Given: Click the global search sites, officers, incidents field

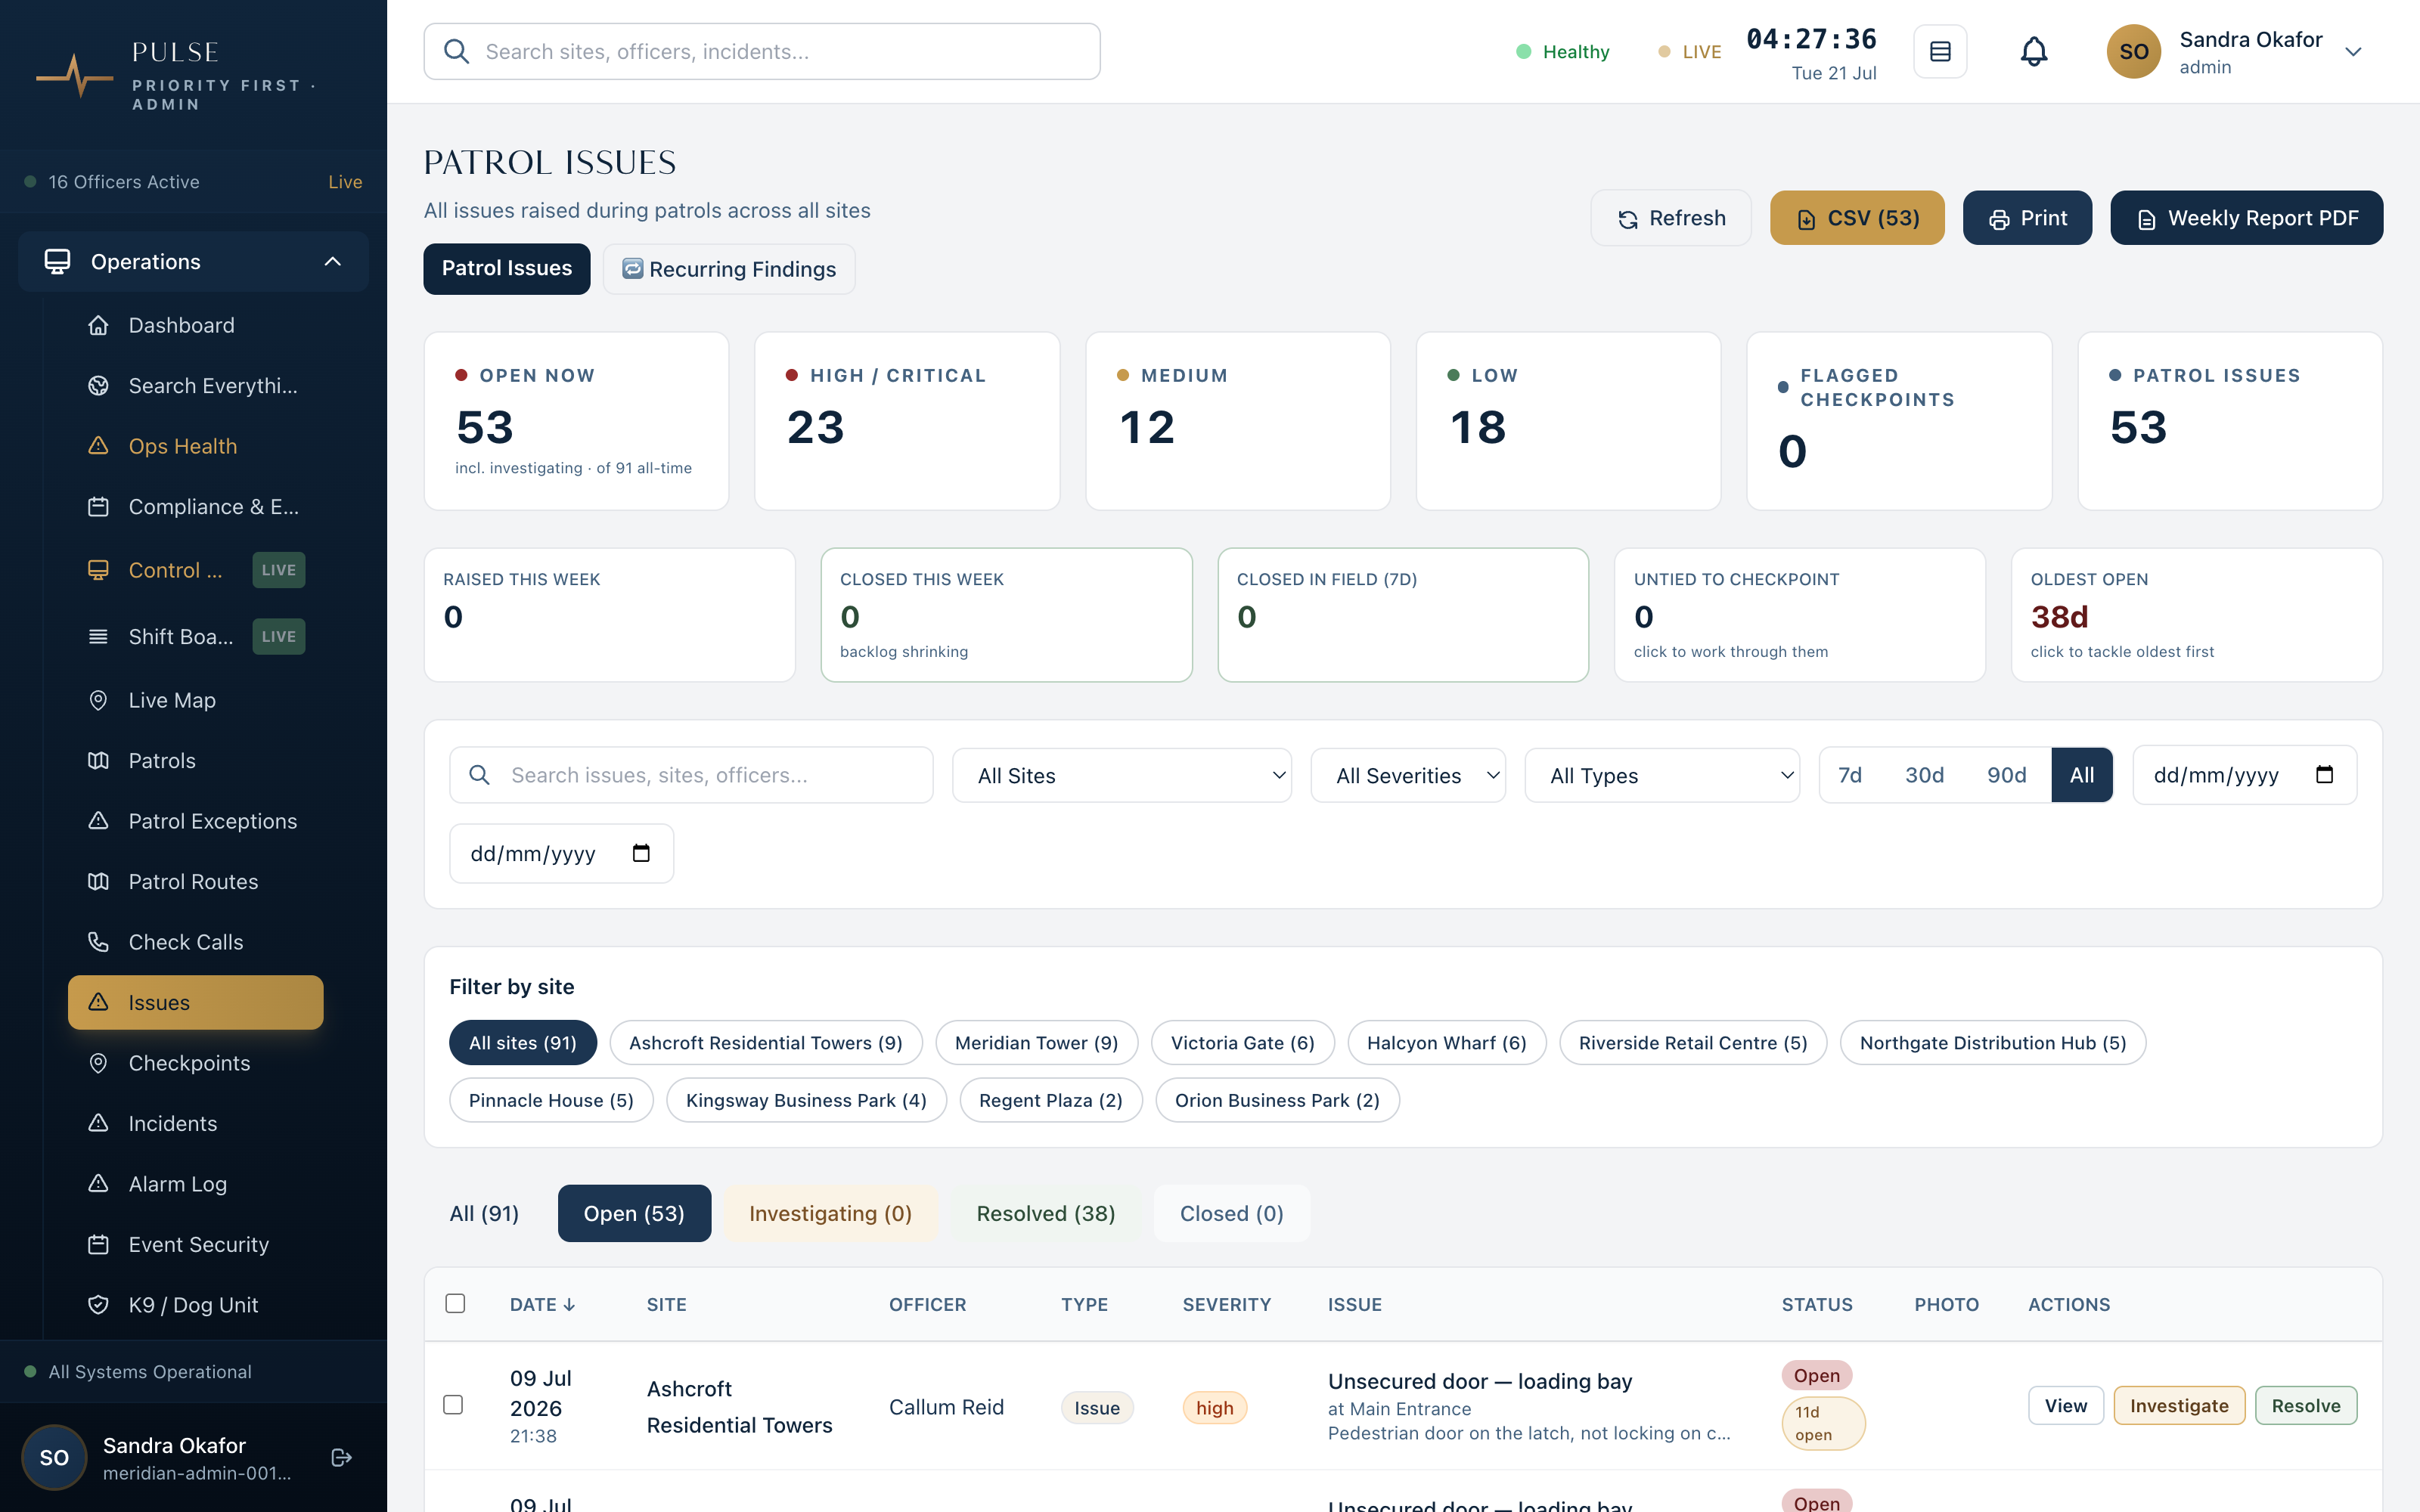Looking at the screenshot, I should pyautogui.click(x=762, y=52).
